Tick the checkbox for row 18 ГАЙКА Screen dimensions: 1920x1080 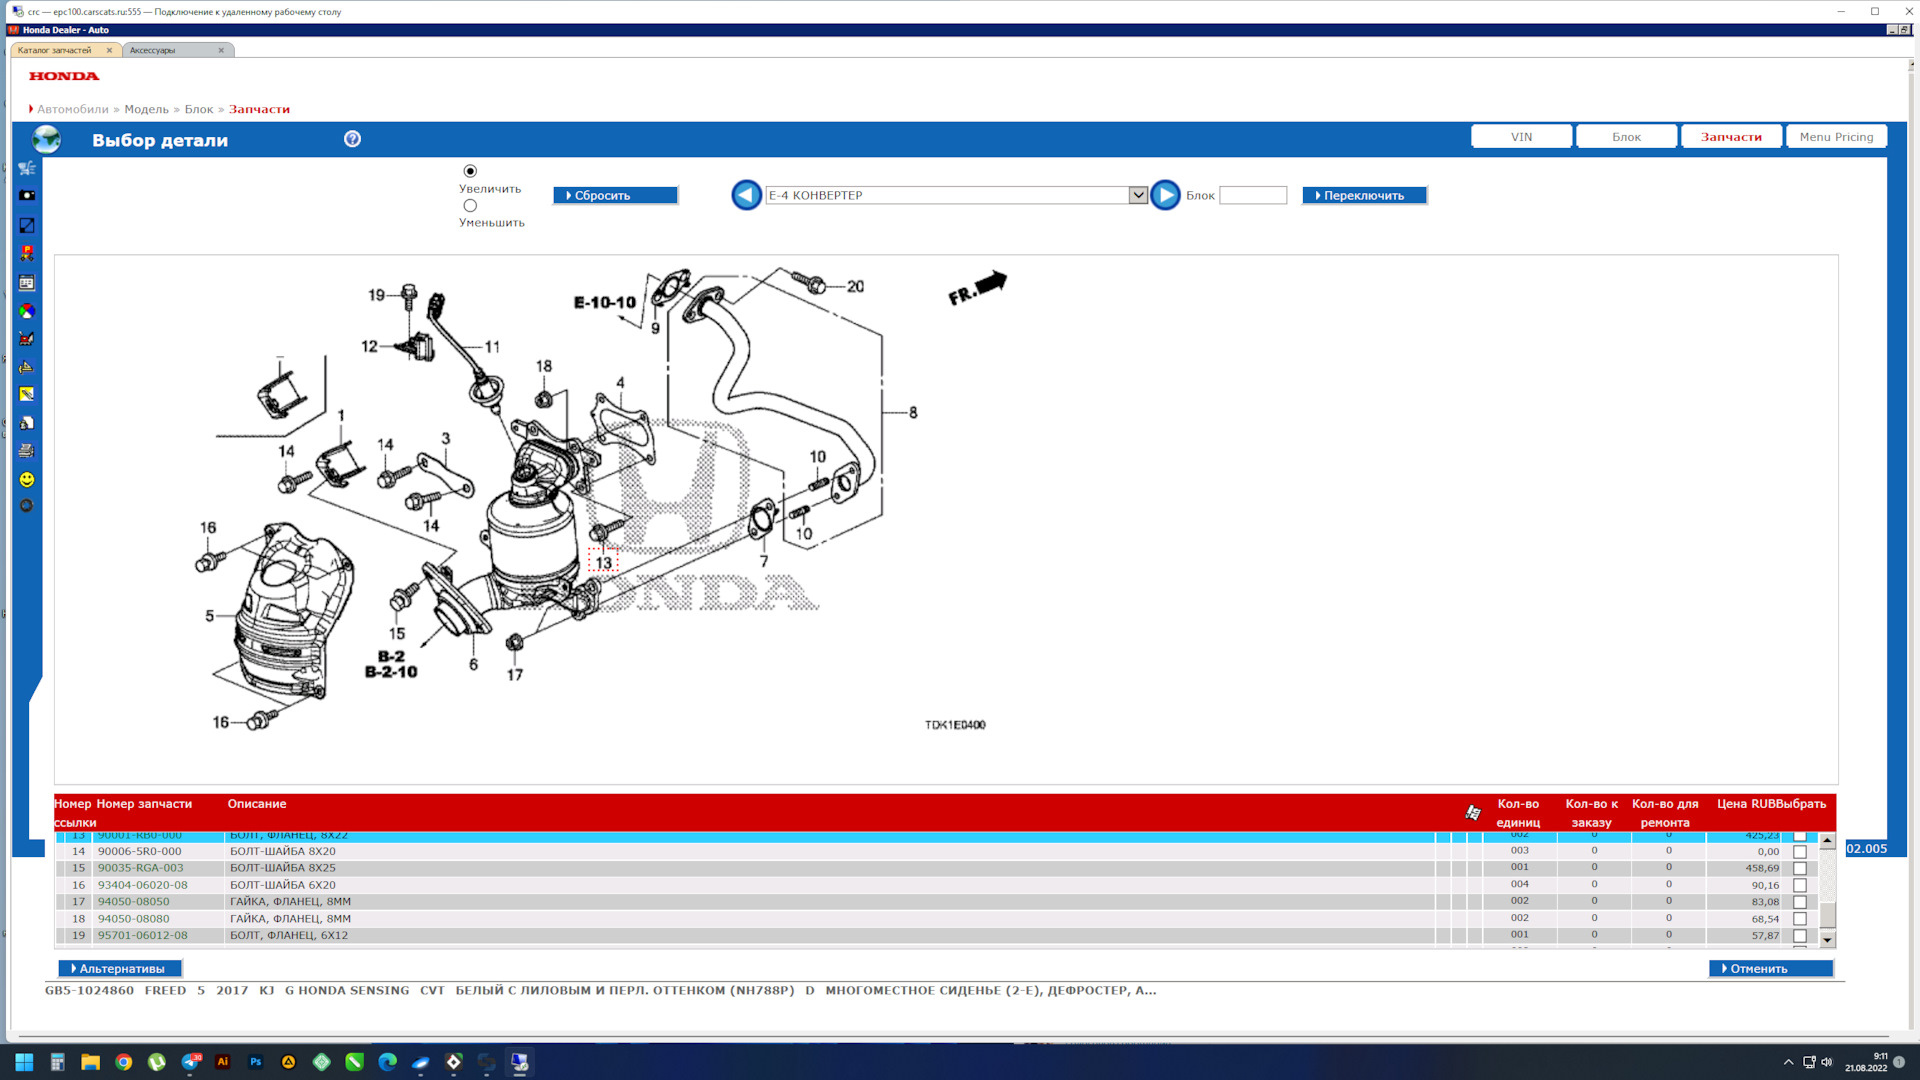click(1800, 919)
